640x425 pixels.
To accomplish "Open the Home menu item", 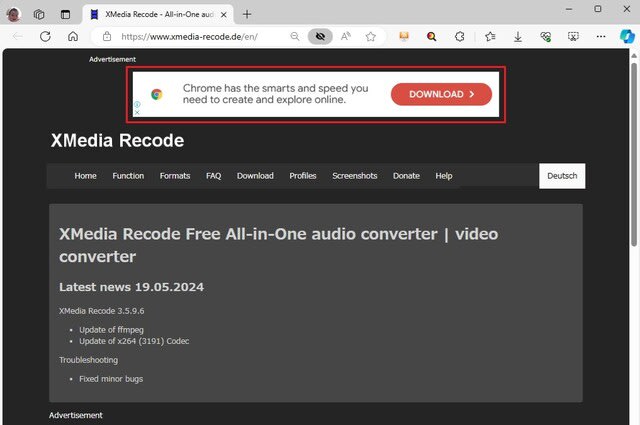I will 85,176.
